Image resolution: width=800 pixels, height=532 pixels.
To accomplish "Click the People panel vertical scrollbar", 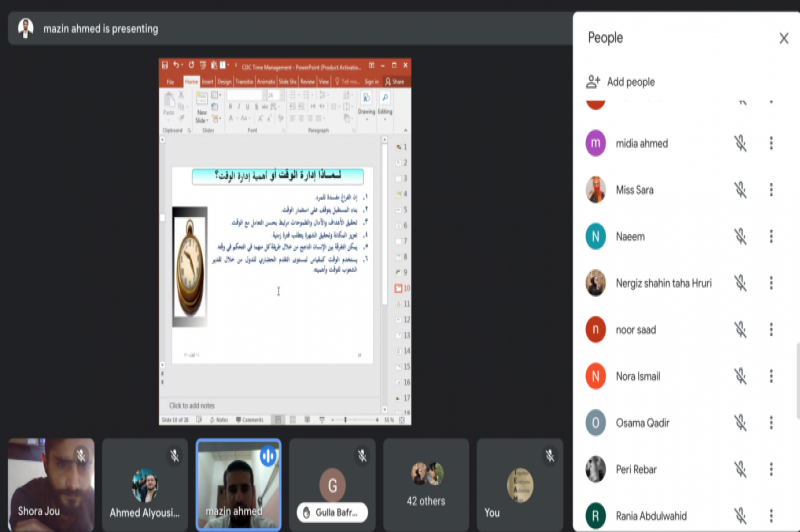I will (x=796, y=380).
